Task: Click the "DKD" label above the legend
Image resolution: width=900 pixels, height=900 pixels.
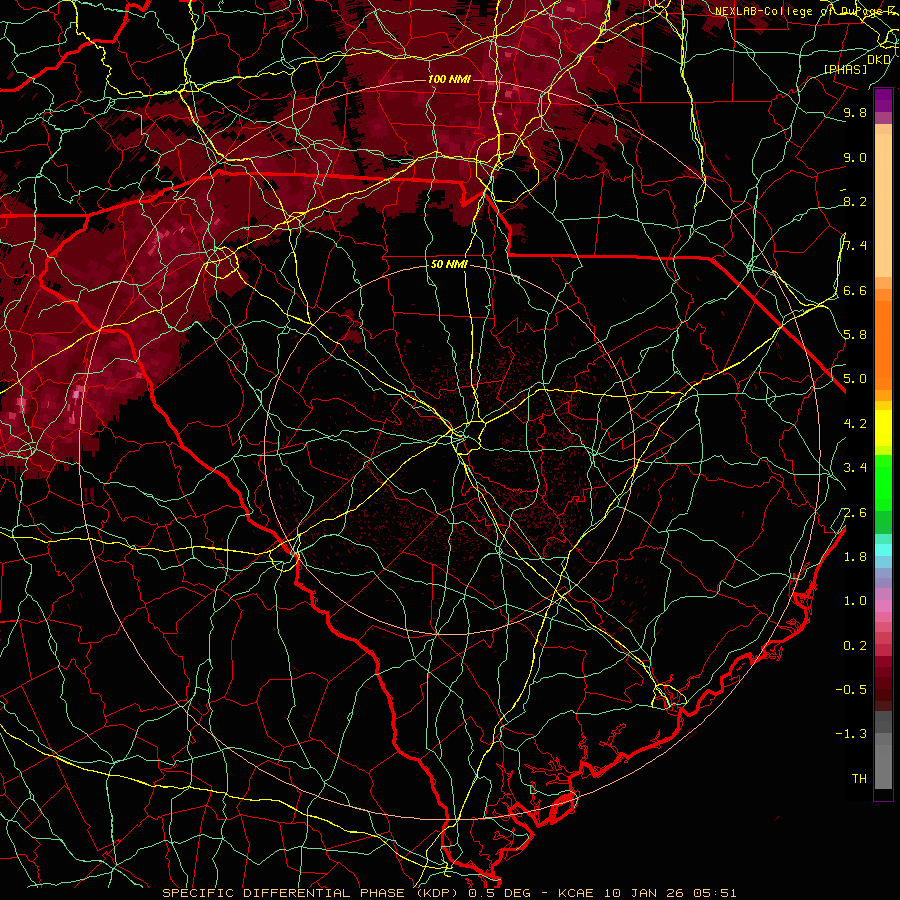Action: [x=879, y=59]
